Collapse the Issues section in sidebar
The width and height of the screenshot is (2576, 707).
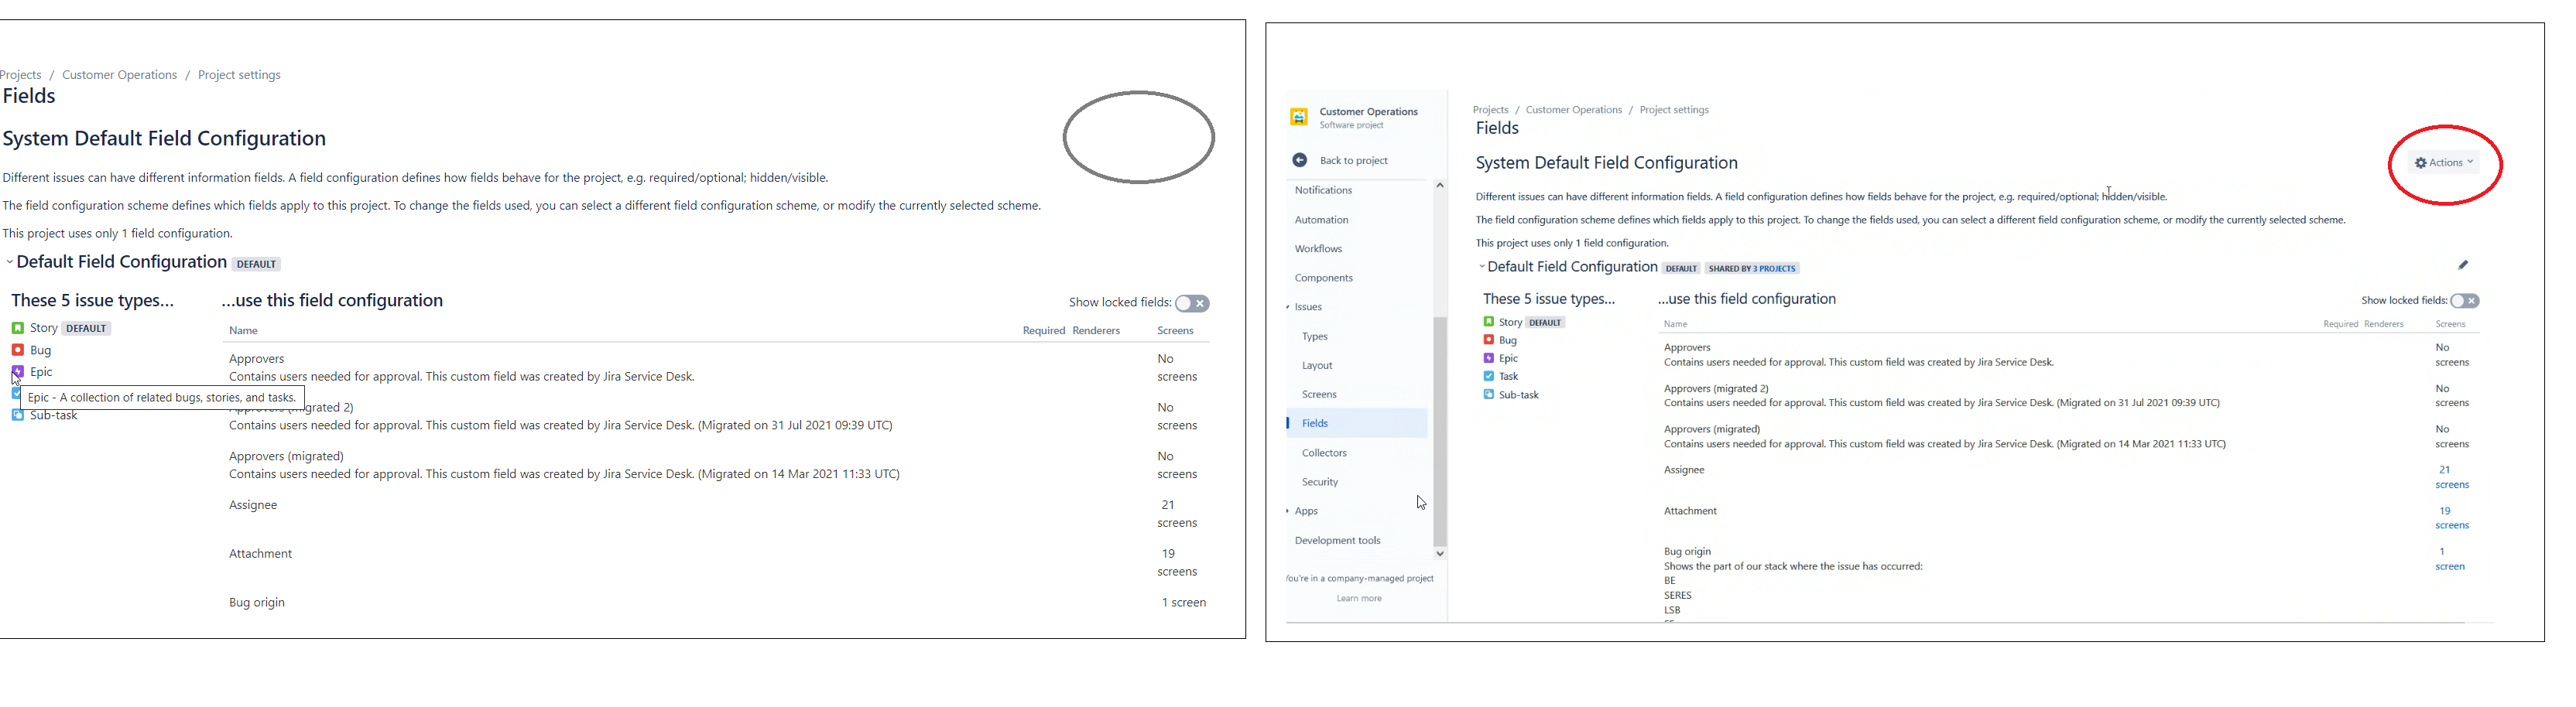(x=1288, y=307)
